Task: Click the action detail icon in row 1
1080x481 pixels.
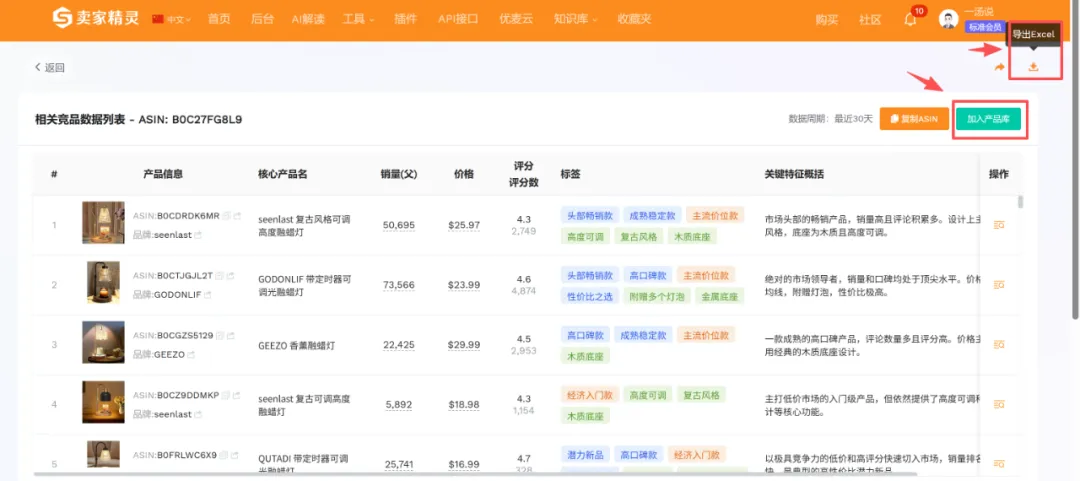Action: (998, 225)
